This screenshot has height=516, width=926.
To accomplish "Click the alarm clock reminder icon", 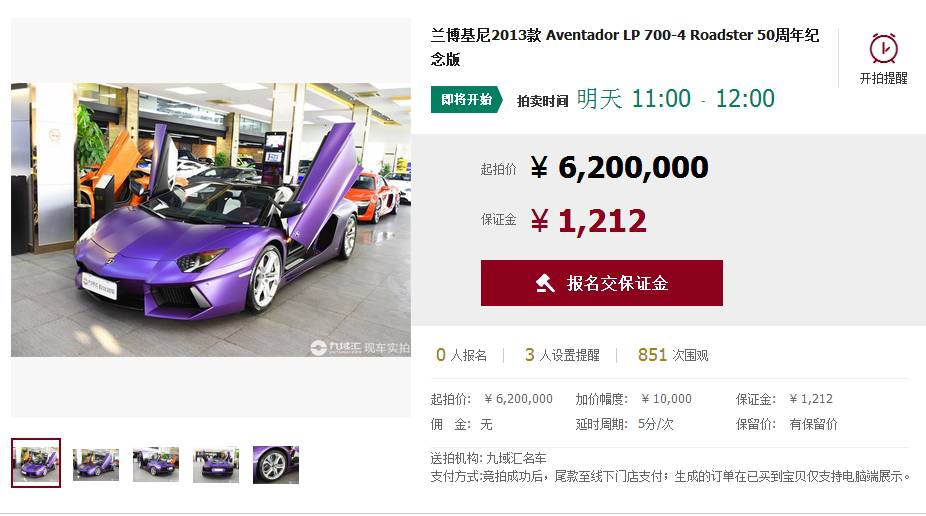I will (883, 48).
